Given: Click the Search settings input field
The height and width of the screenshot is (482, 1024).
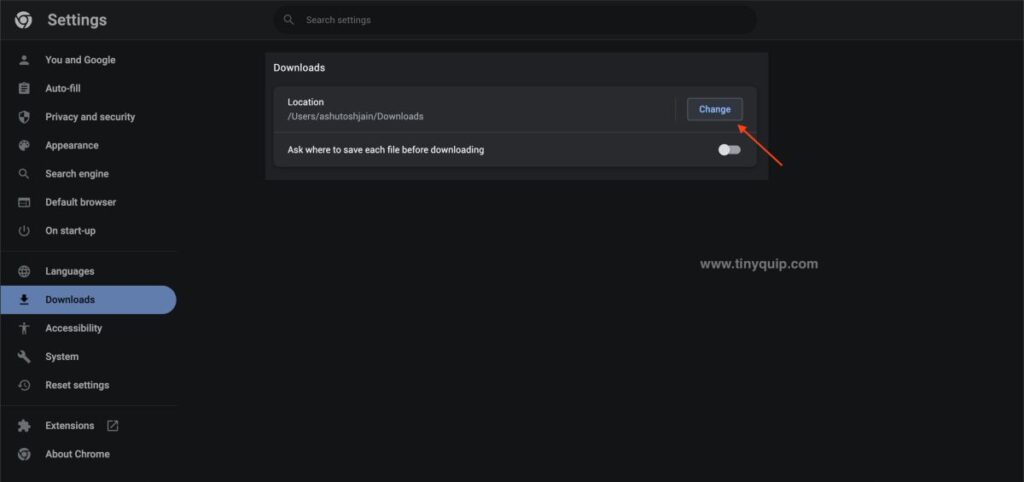Looking at the screenshot, I should tap(515, 20).
